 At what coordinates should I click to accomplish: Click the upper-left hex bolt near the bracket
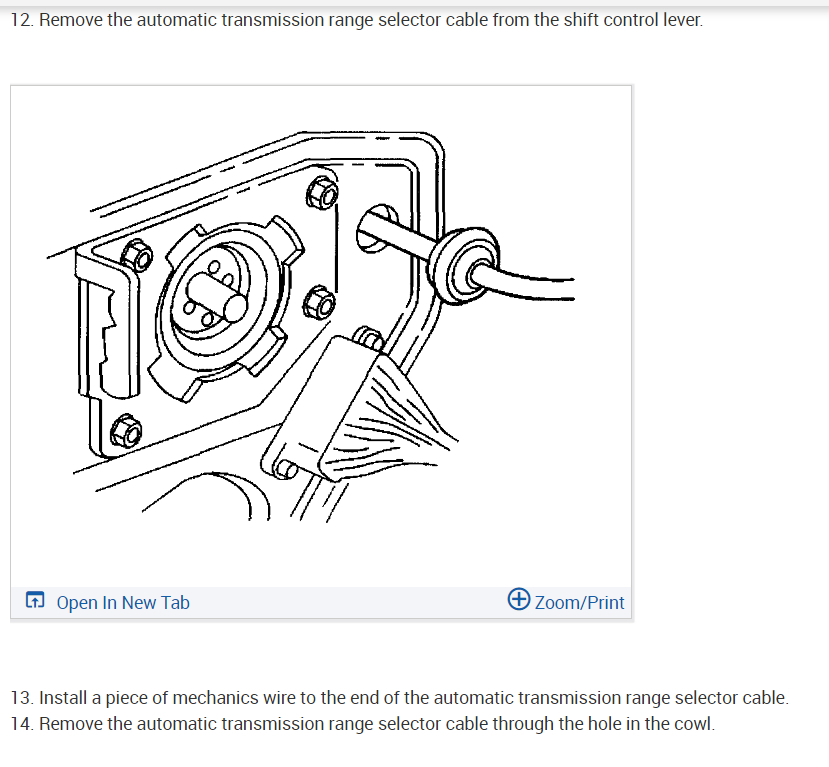coord(137,256)
